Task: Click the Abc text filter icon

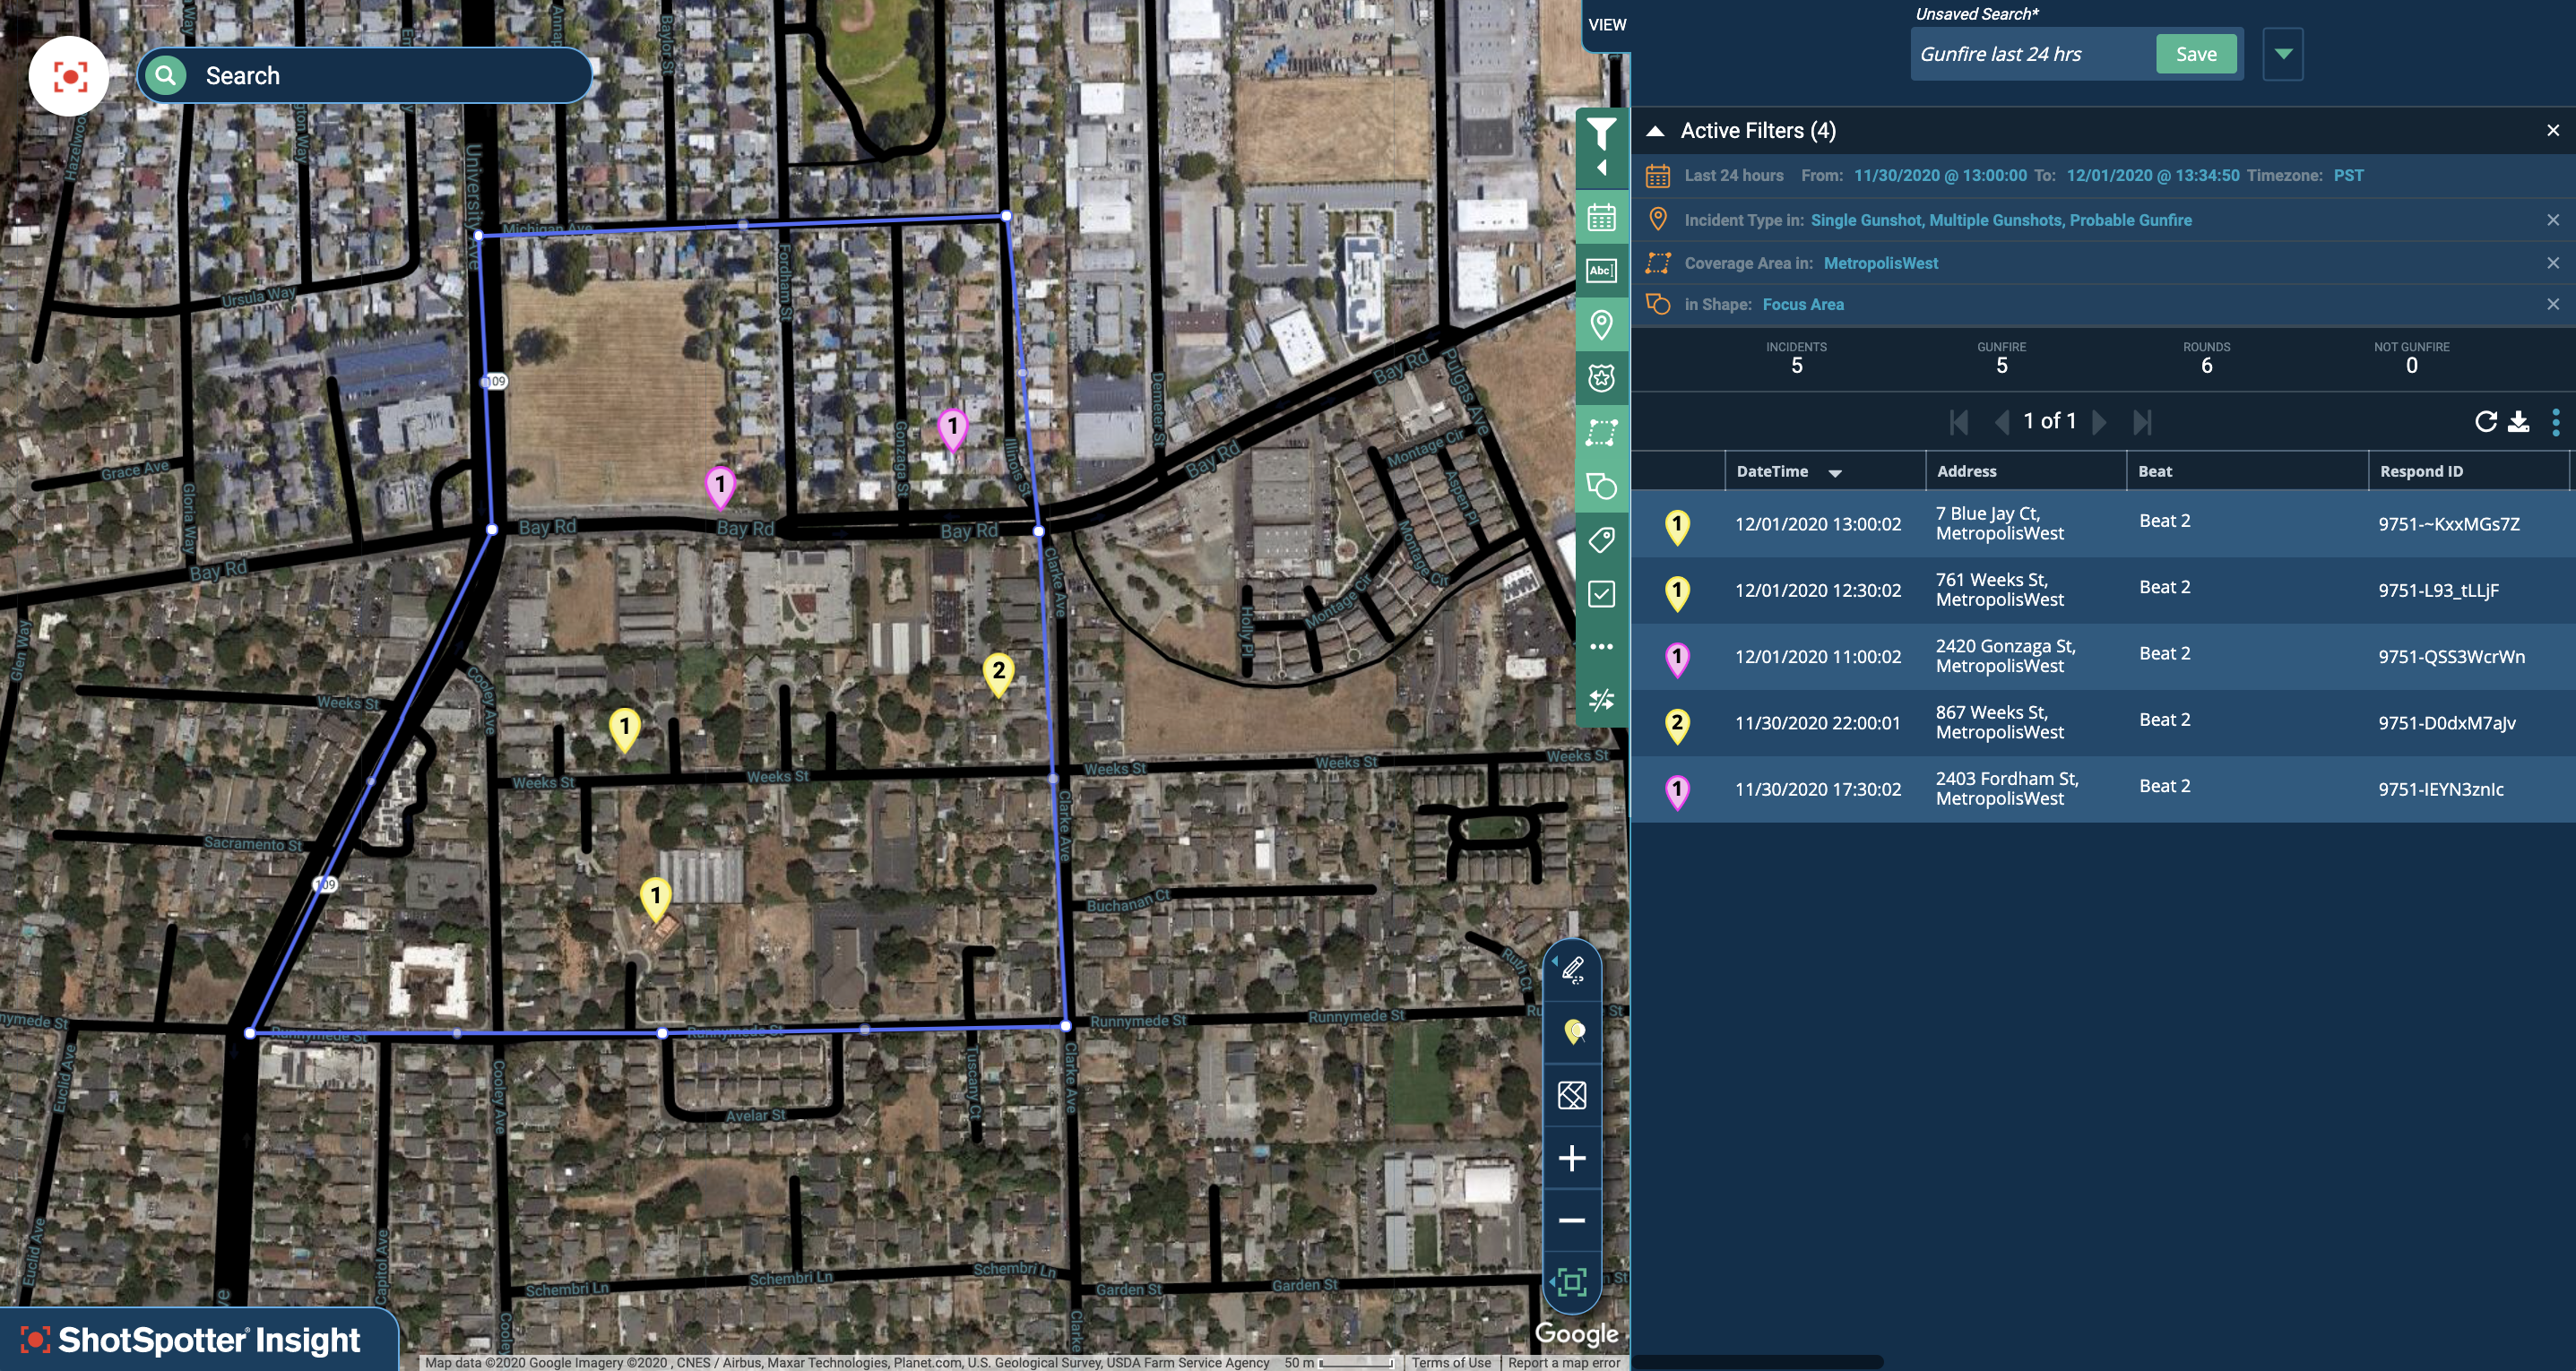Action: pyautogui.click(x=1601, y=270)
